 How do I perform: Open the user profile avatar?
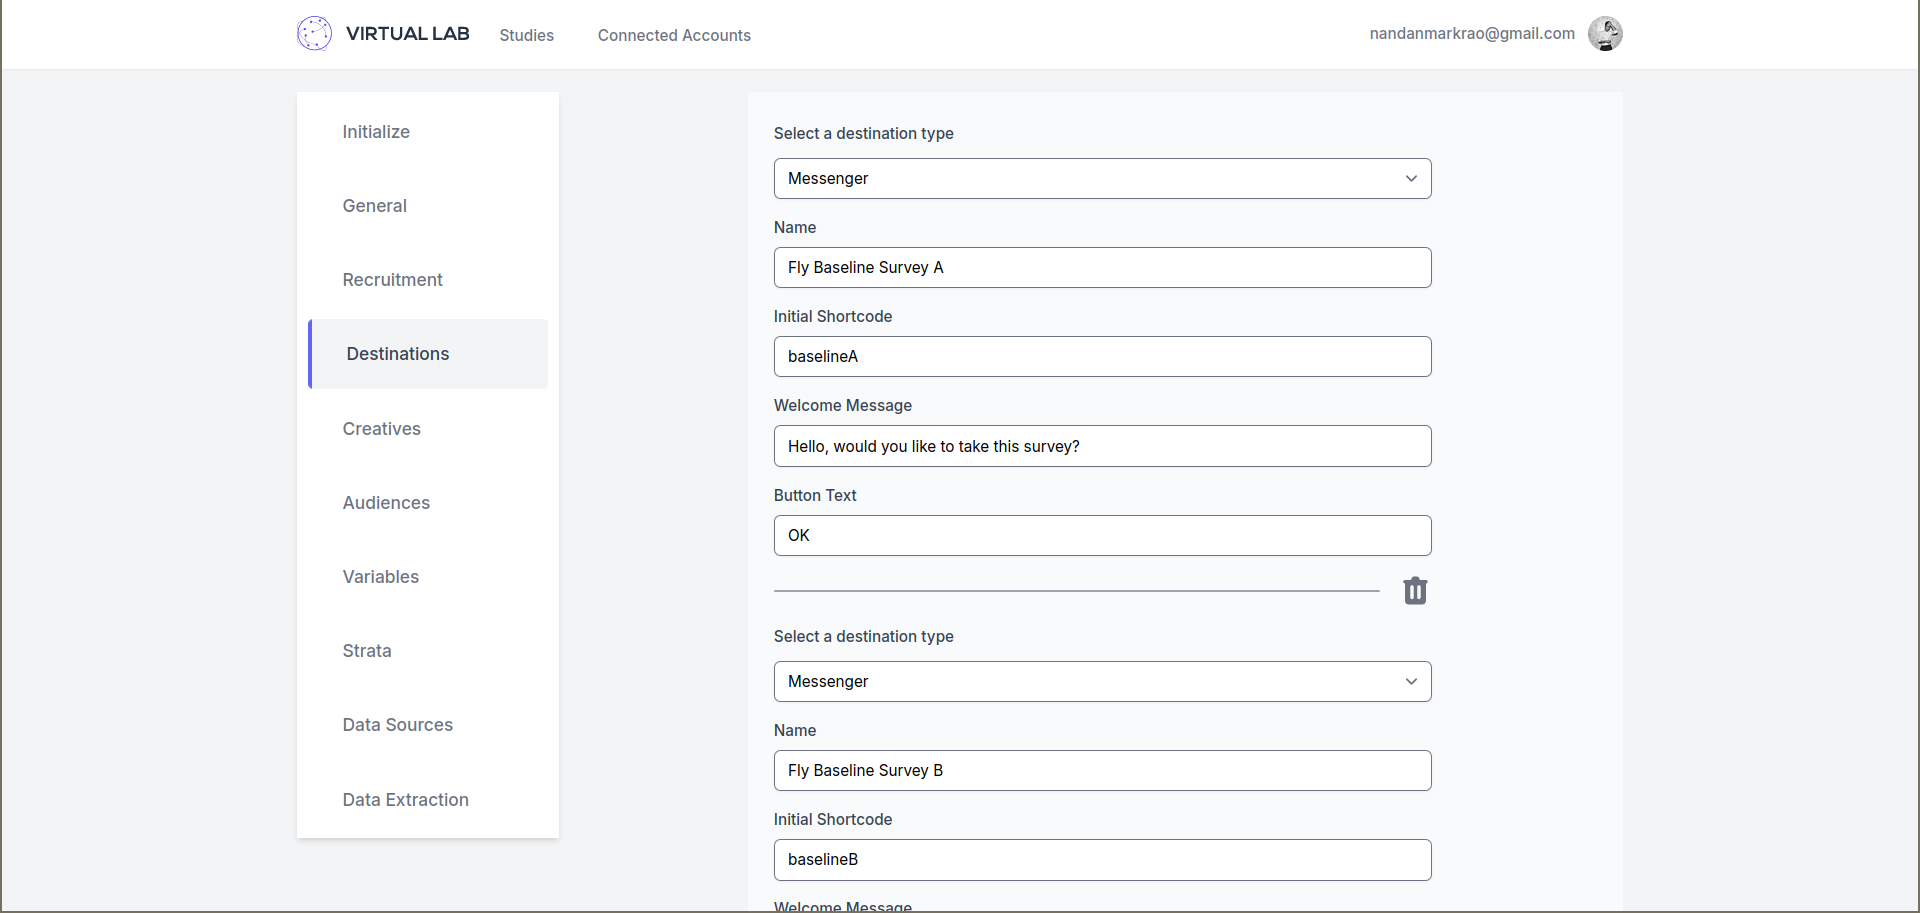pyautogui.click(x=1605, y=33)
